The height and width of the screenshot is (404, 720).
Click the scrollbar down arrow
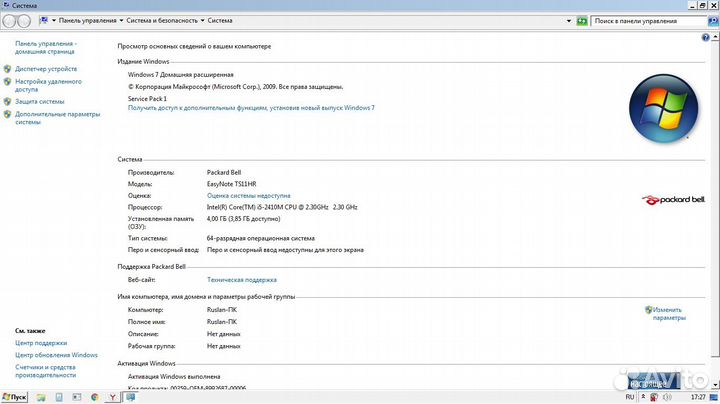(x=715, y=385)
